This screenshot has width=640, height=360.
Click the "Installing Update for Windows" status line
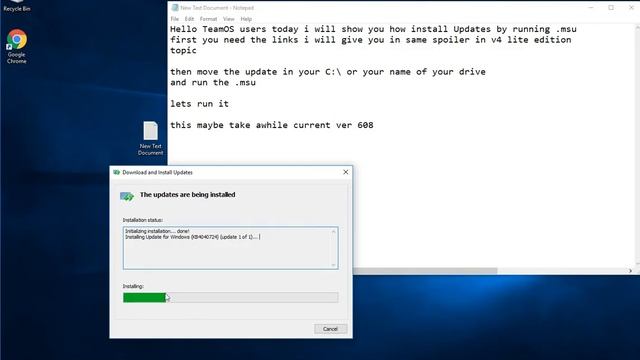pyautogui.click(x=192, y=237)
